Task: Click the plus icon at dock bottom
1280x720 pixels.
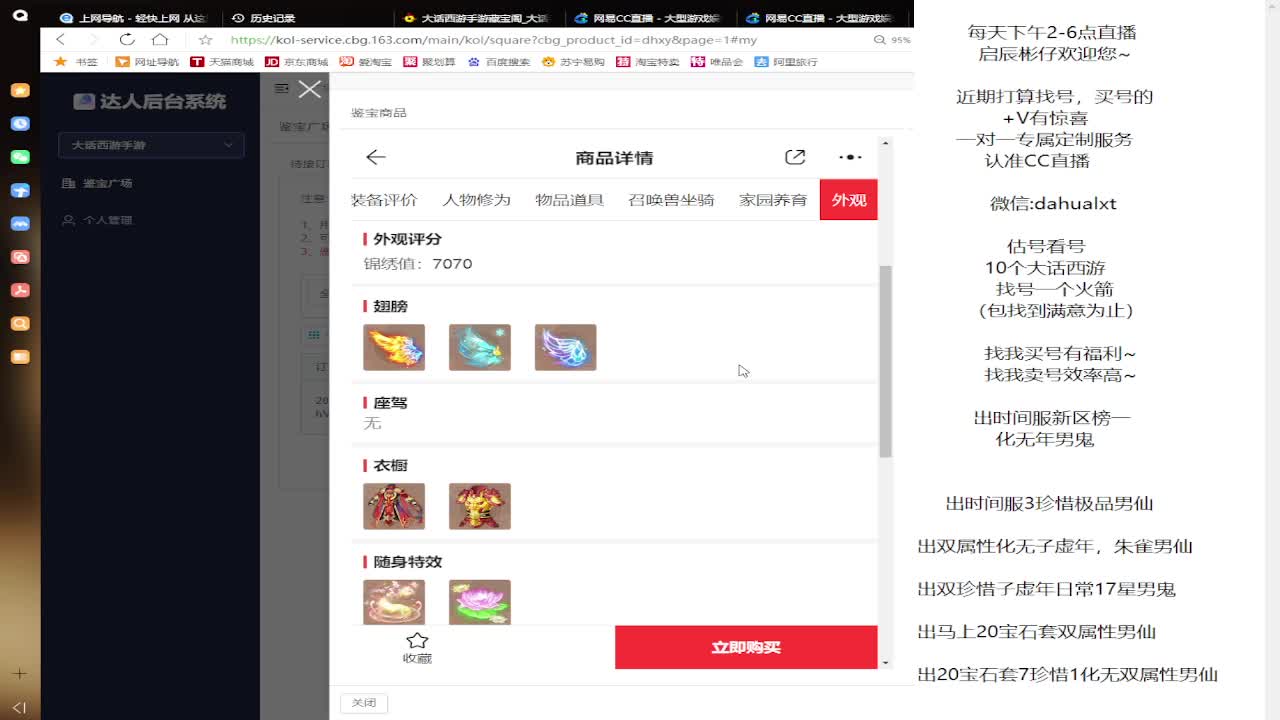Action: 20,674
